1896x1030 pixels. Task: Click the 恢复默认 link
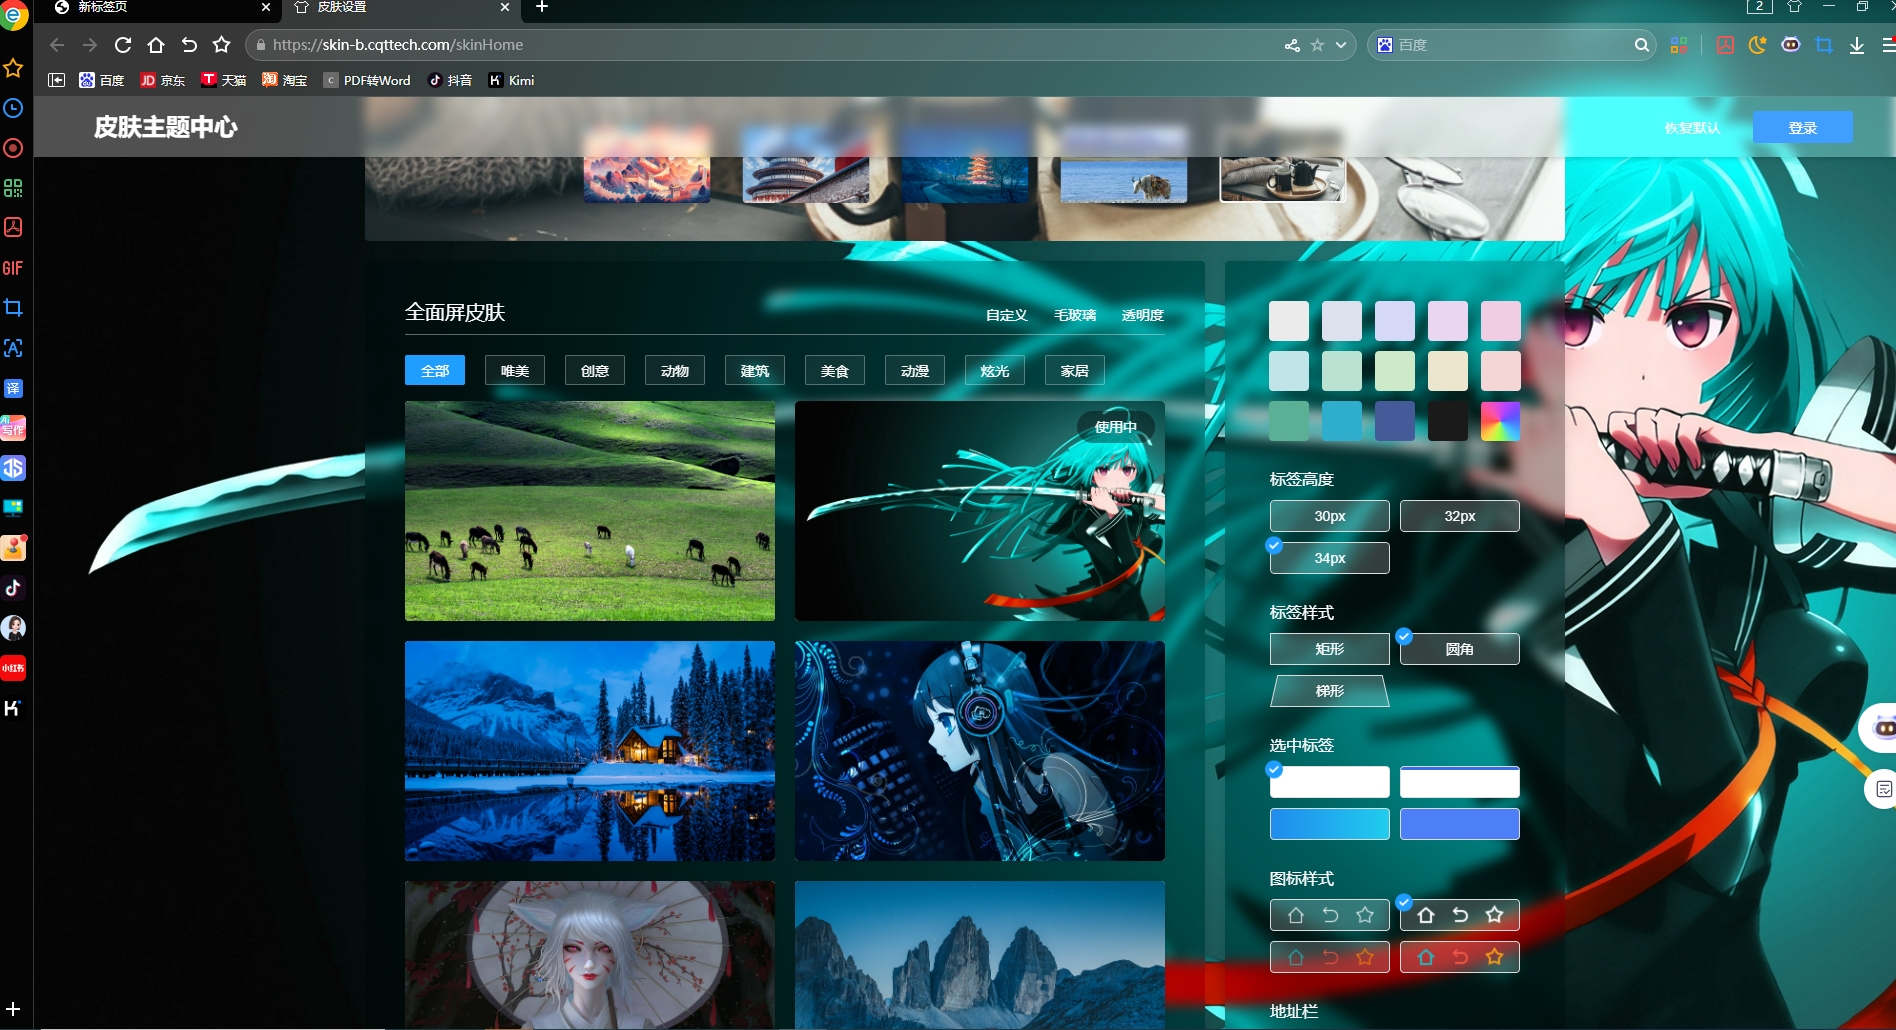1692,128
